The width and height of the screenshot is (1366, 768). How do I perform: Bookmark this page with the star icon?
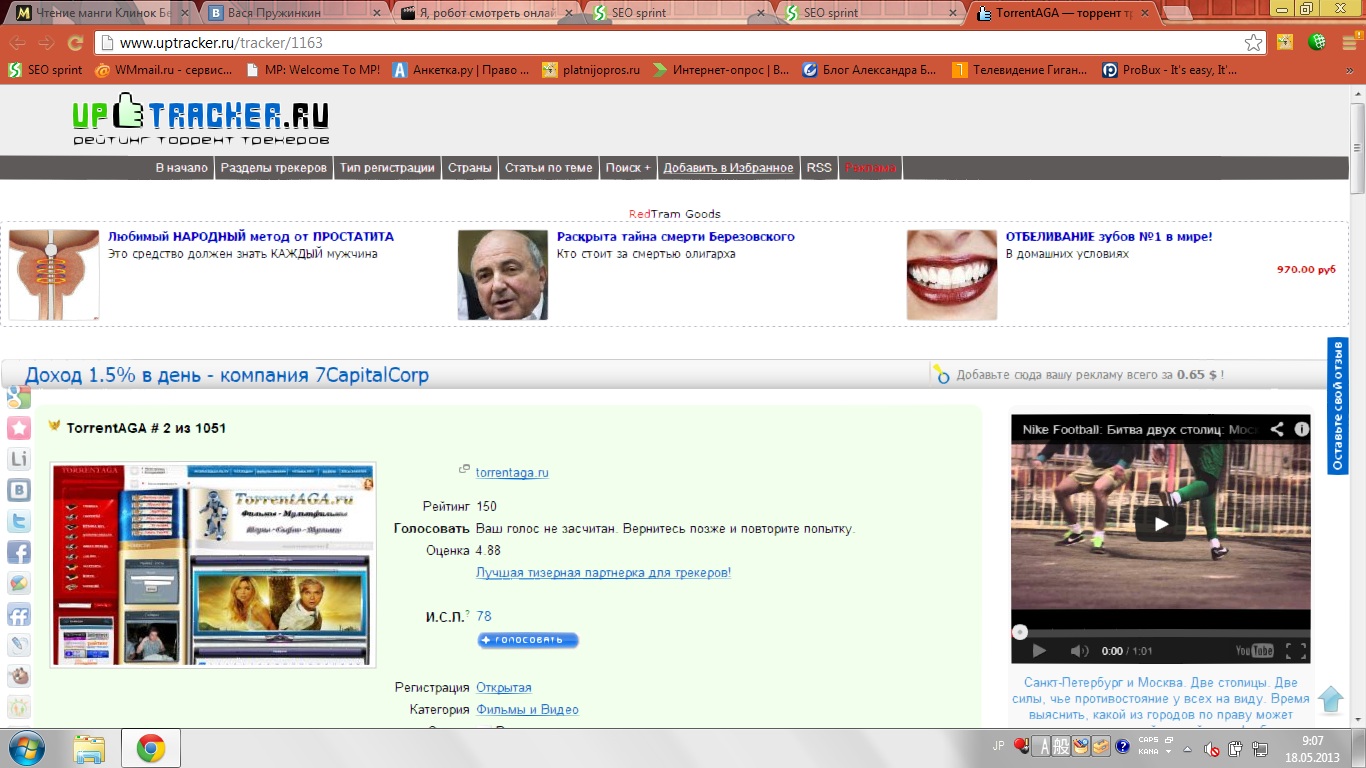tap(1253, 43)
